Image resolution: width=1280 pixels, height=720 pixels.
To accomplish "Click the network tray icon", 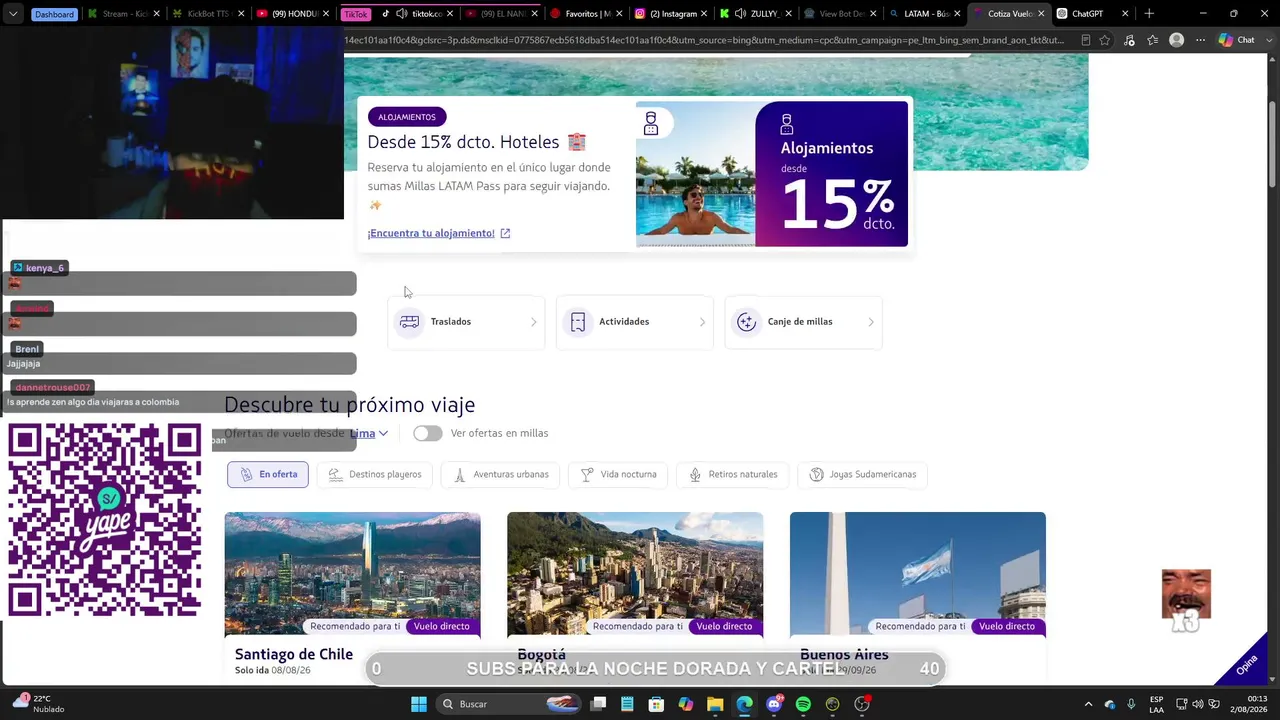I will (1181, 704).
